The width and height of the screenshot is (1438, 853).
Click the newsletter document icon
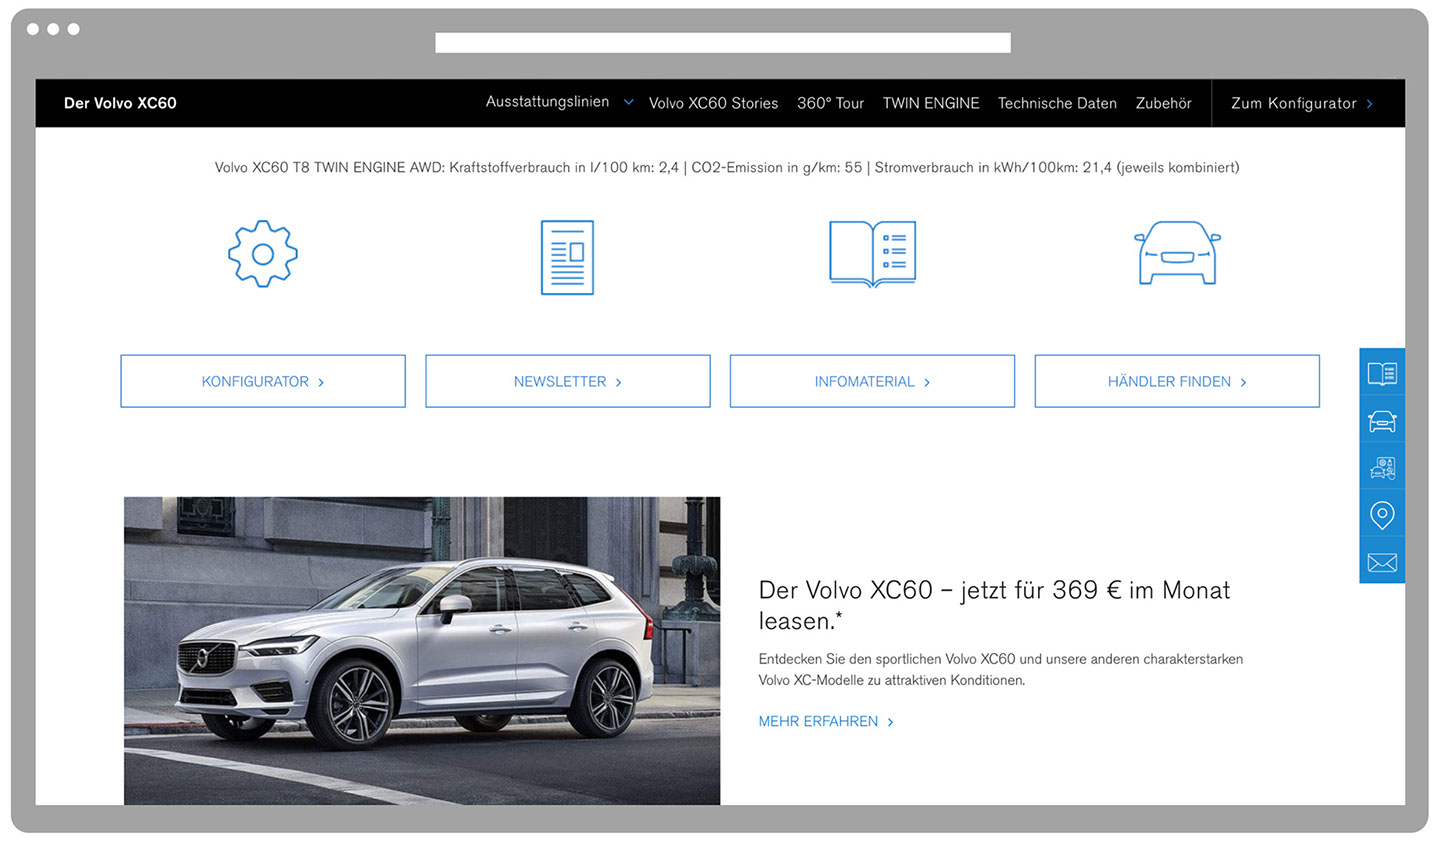point(567,257)
